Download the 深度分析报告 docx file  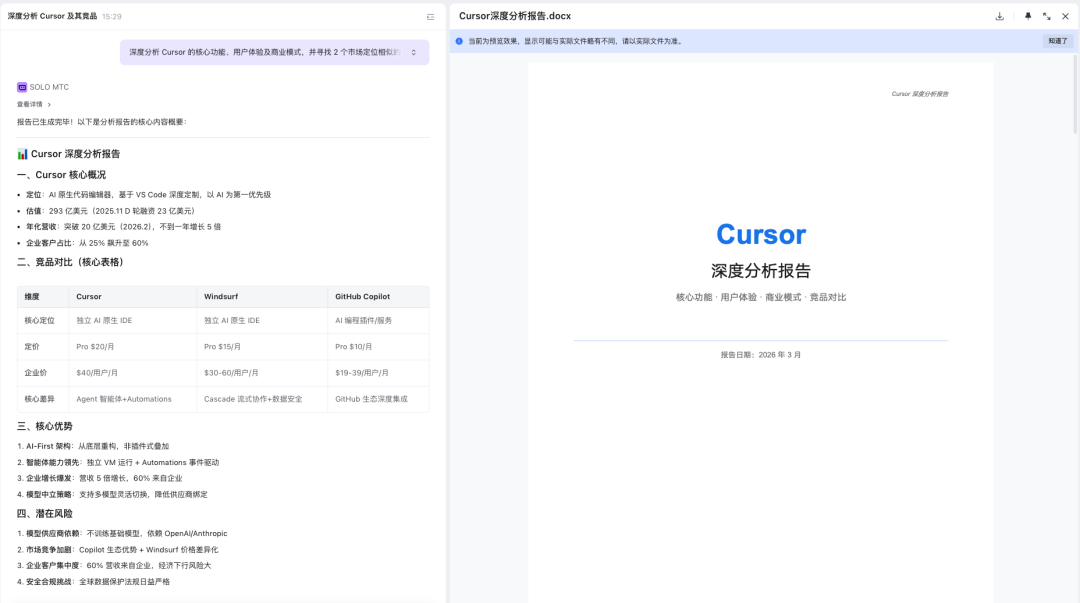pos(1000,16)
